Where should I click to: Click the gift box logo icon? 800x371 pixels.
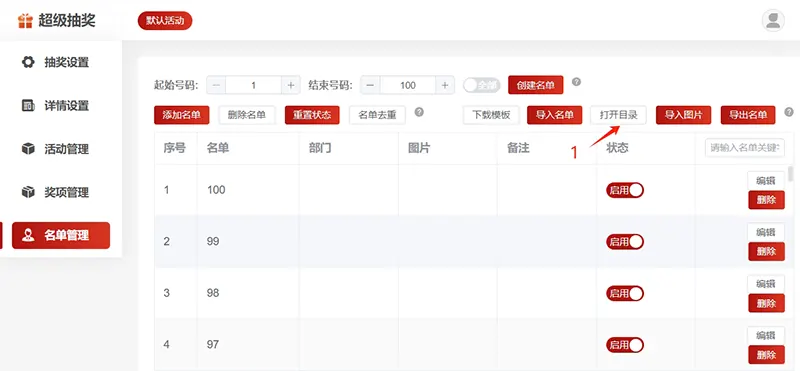coord(25,21)
